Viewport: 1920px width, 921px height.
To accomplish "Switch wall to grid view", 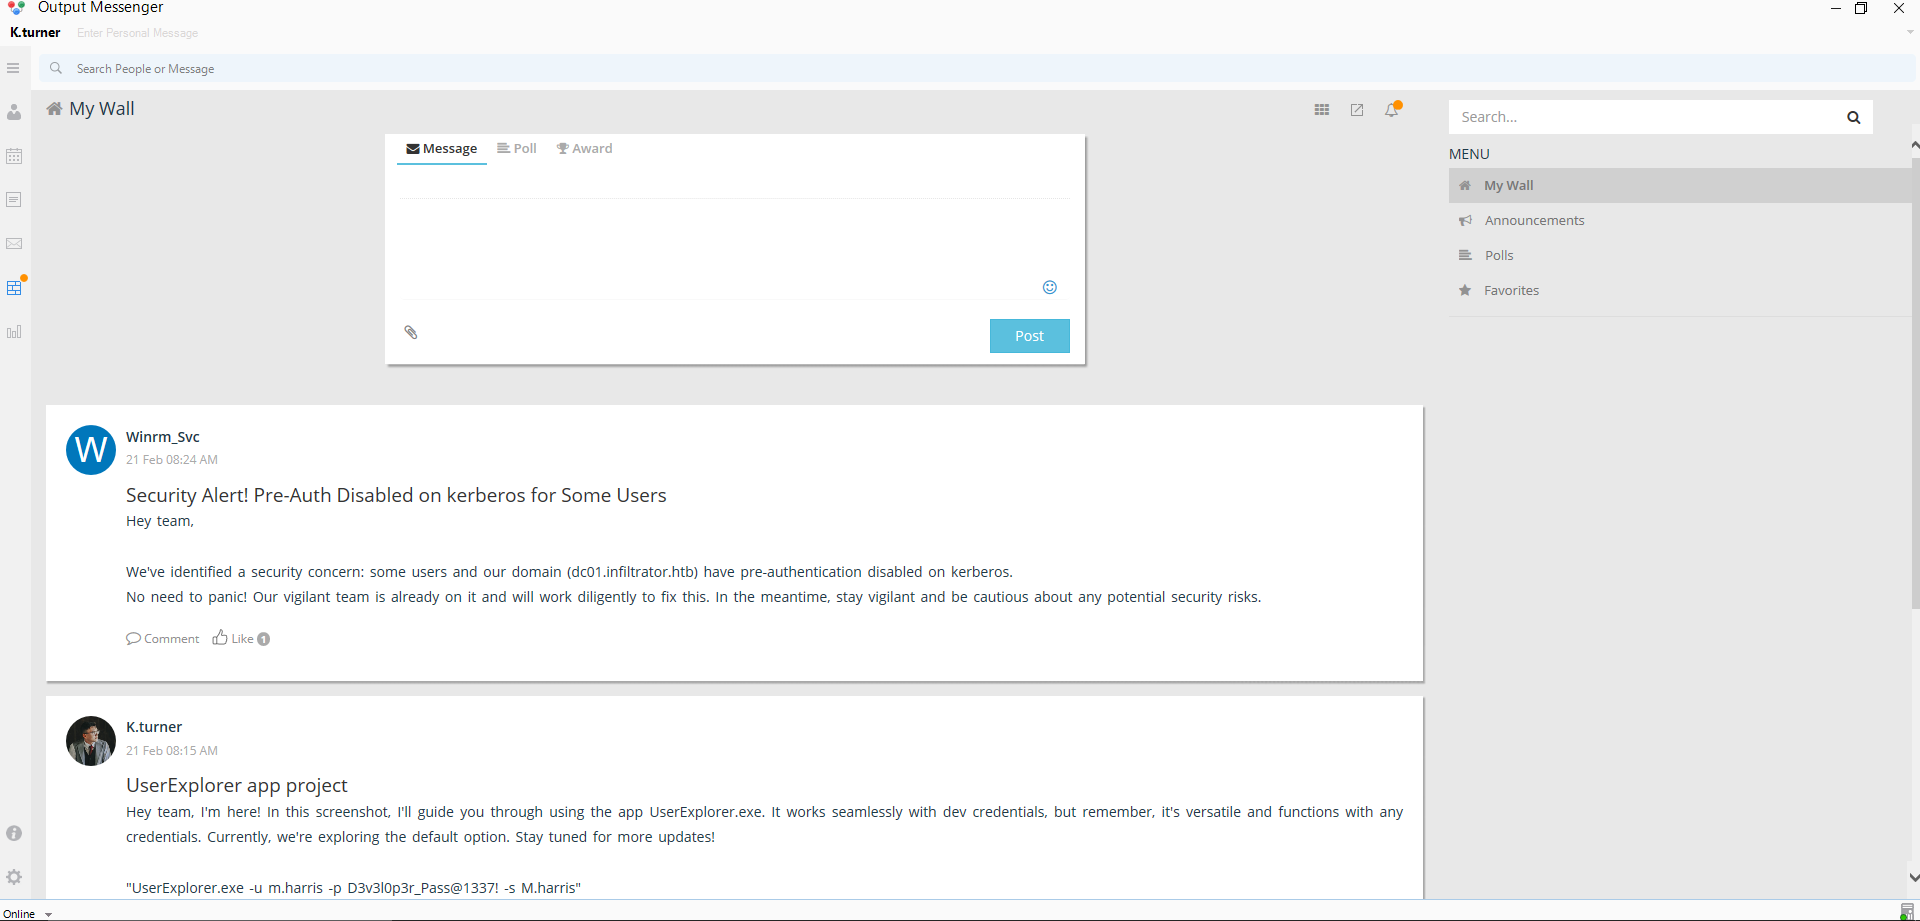I will [1322, 110].
